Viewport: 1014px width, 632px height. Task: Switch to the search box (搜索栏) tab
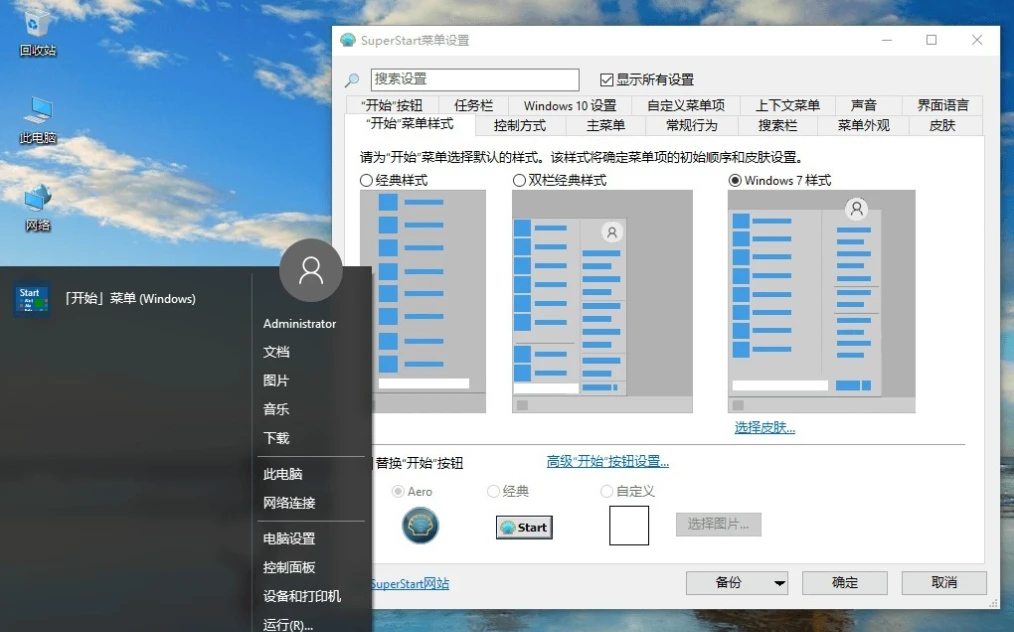(777, 125)
